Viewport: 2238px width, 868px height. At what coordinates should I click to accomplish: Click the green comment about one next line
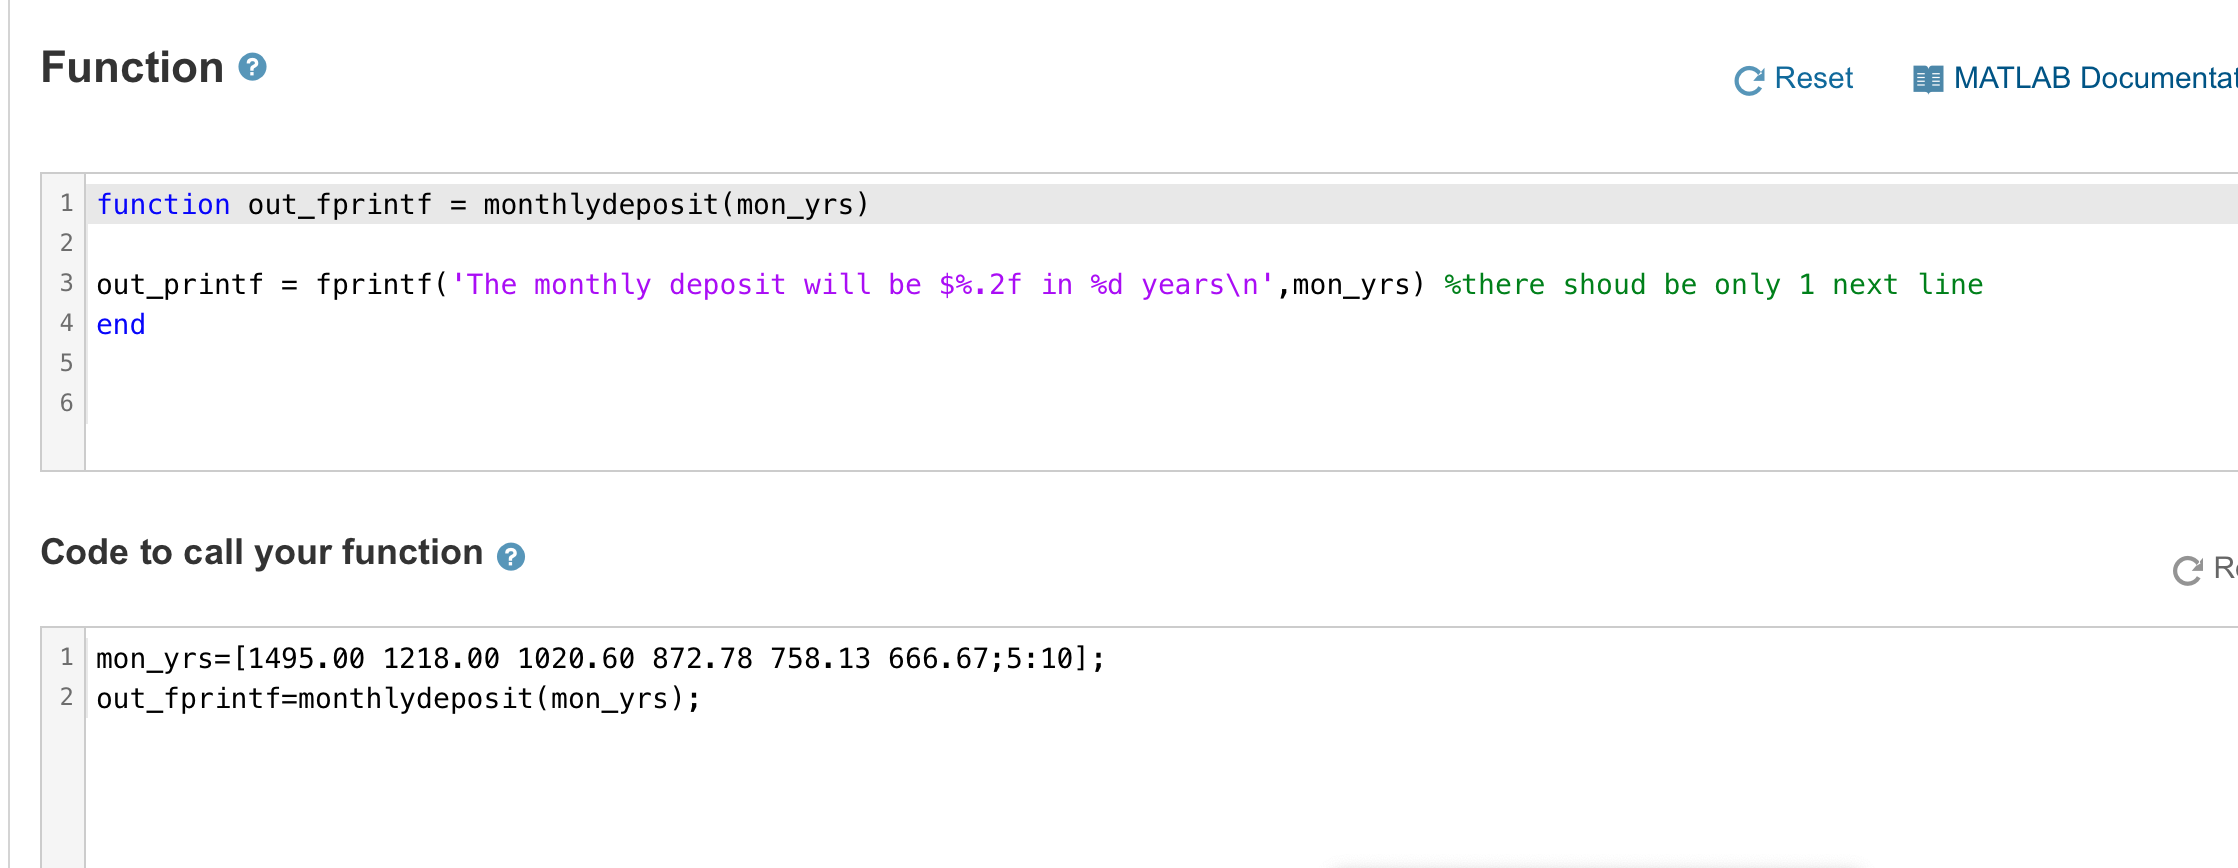coord(1712,284)
